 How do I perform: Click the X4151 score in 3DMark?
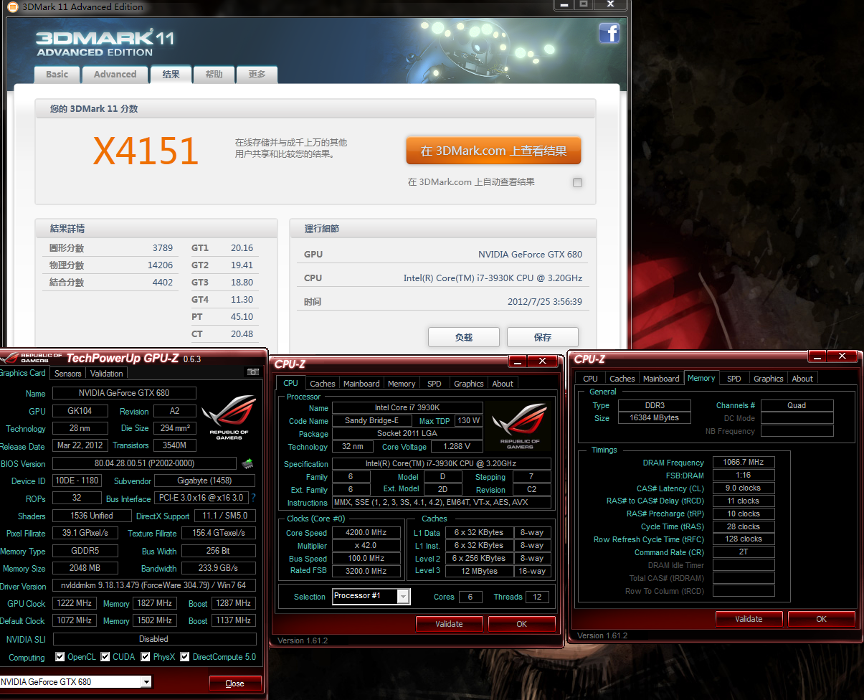tap(145, 151)
